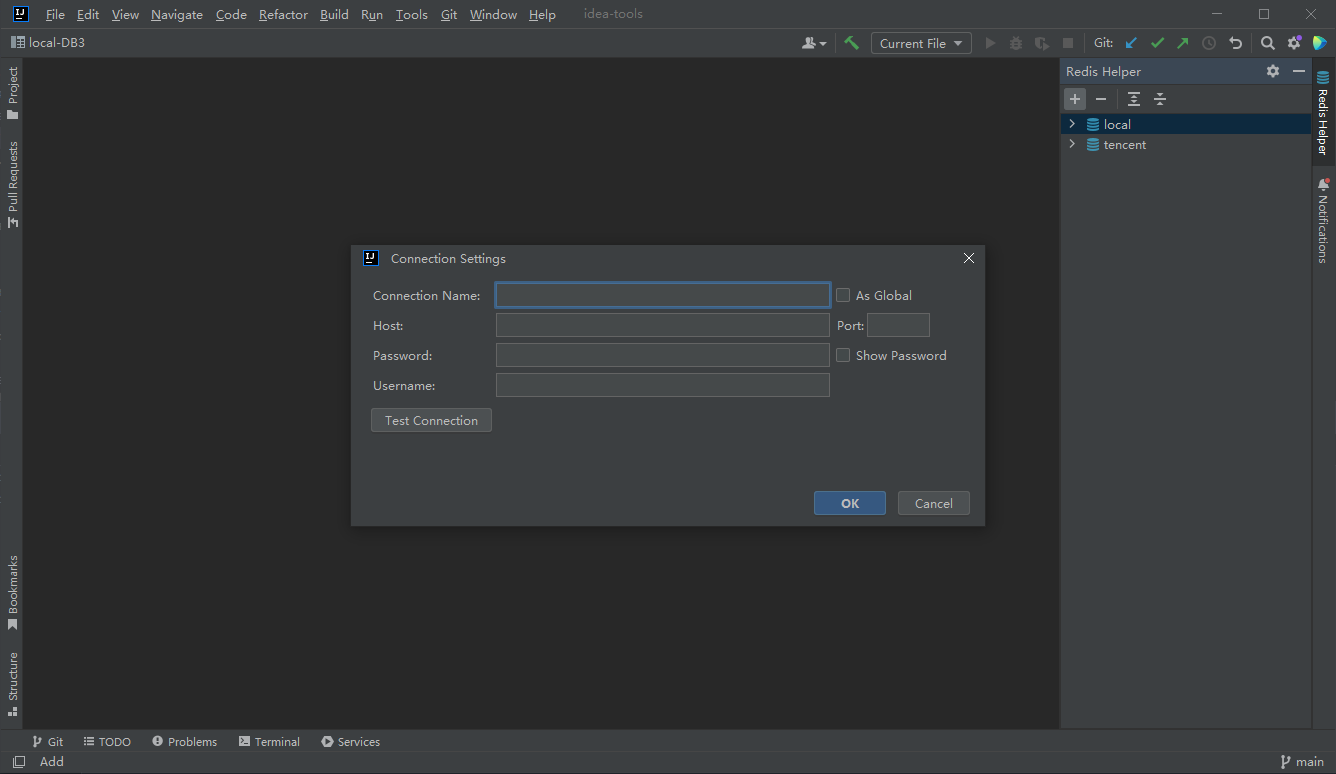Viewport: 1336px width, 774px height.
Task: Open Git Show History clock icon
Action: [x=1209, y=43]
